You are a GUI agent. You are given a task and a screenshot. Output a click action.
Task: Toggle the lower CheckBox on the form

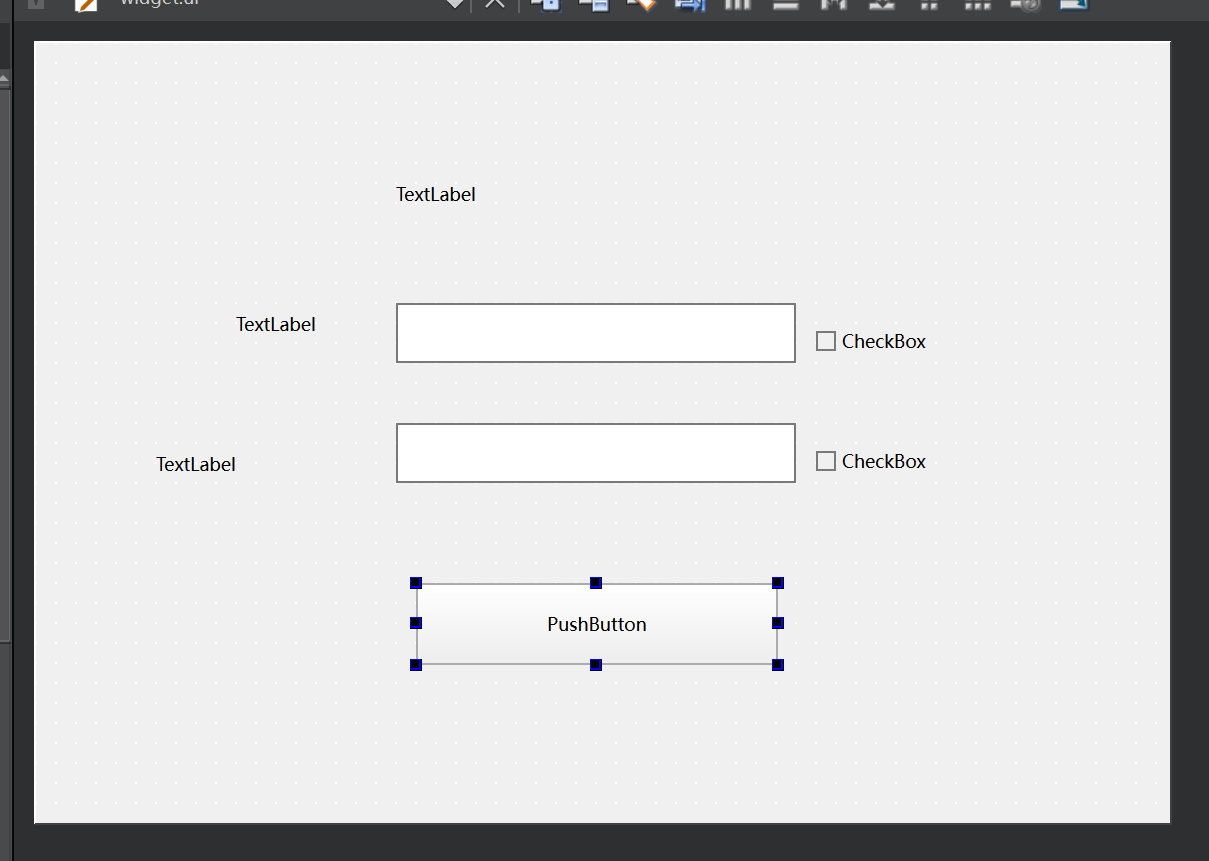(826, 462)
